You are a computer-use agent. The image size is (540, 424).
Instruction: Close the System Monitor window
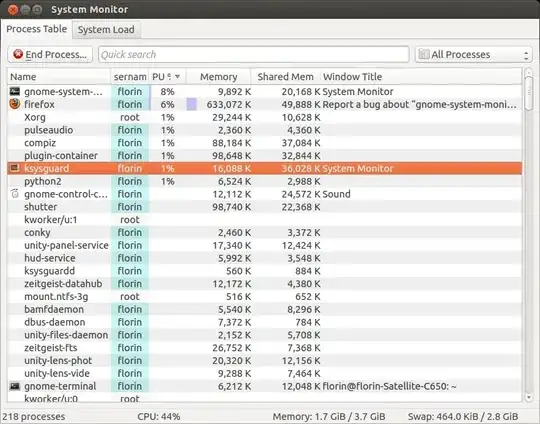pos(13,9)
